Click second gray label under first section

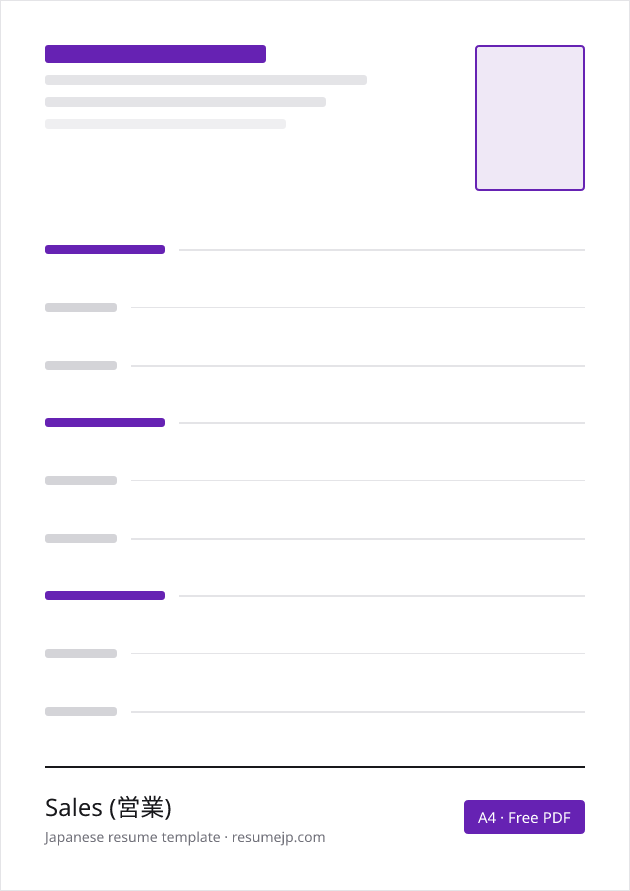coord(81,365)
